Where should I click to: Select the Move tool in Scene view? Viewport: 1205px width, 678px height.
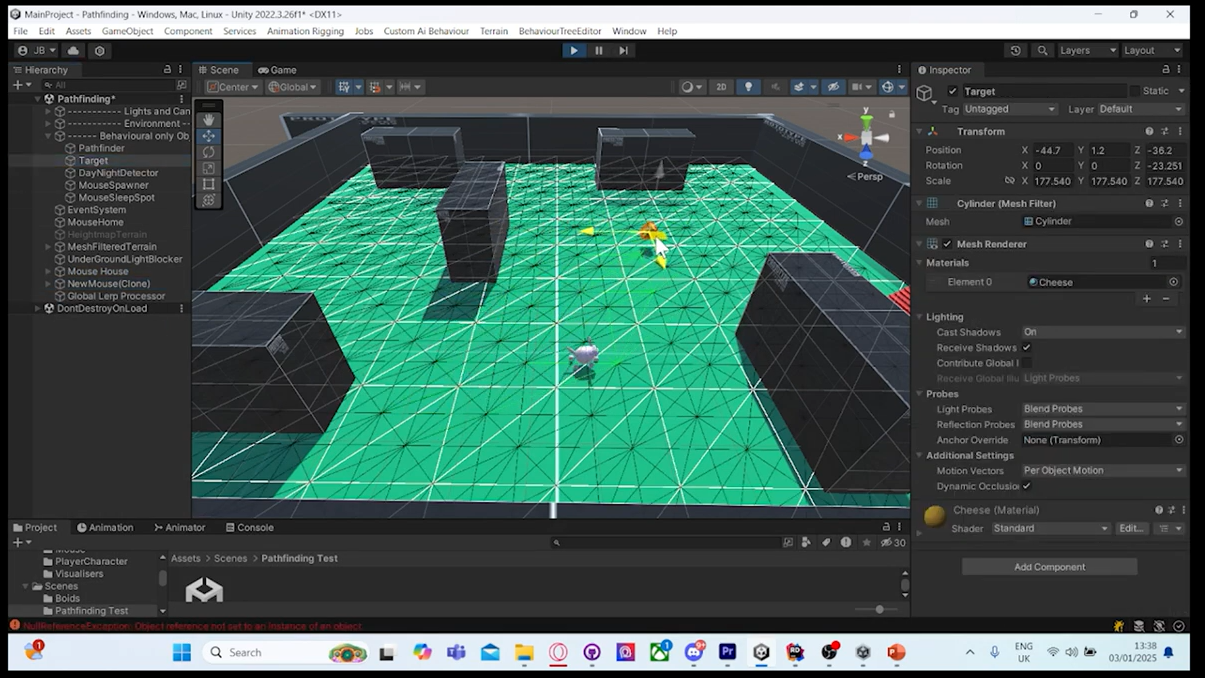coord(209,136)
